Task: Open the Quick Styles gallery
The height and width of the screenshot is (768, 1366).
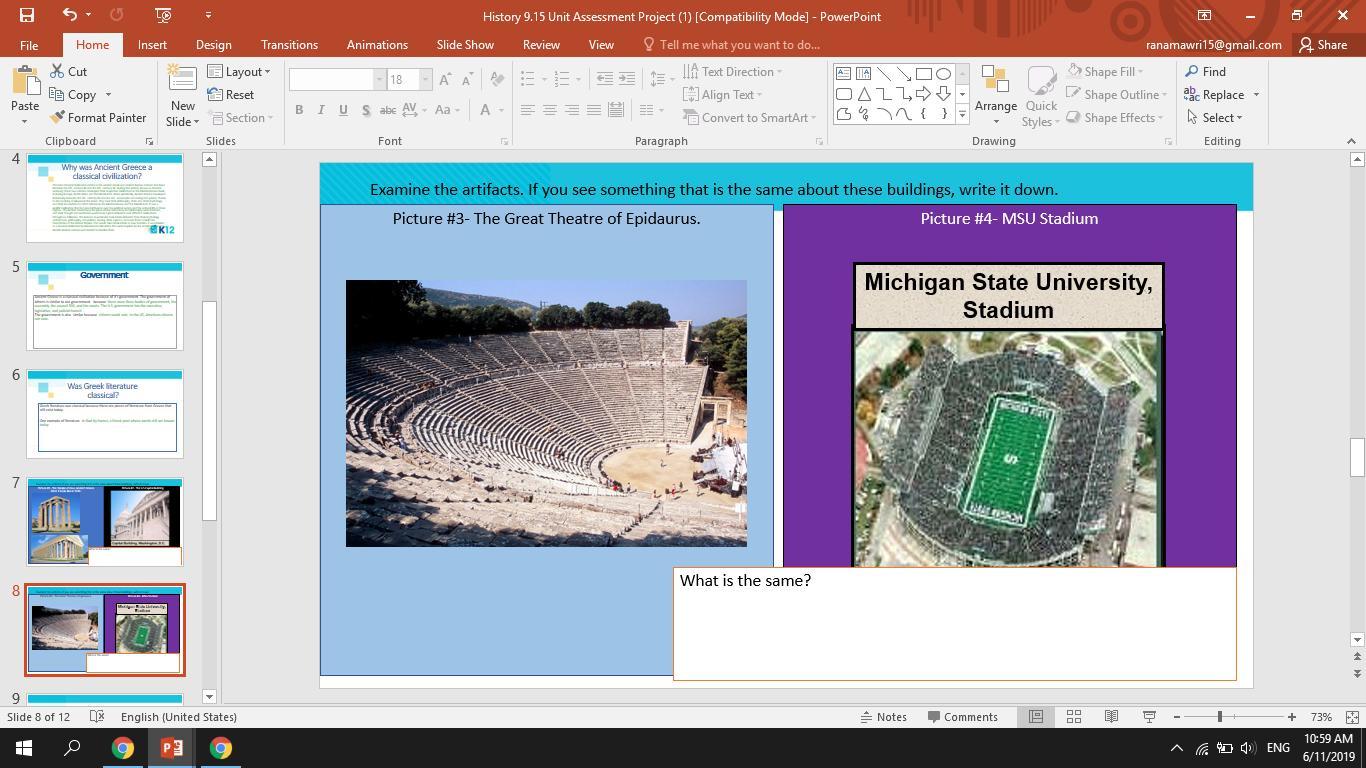Action: tap(1041, 95)
